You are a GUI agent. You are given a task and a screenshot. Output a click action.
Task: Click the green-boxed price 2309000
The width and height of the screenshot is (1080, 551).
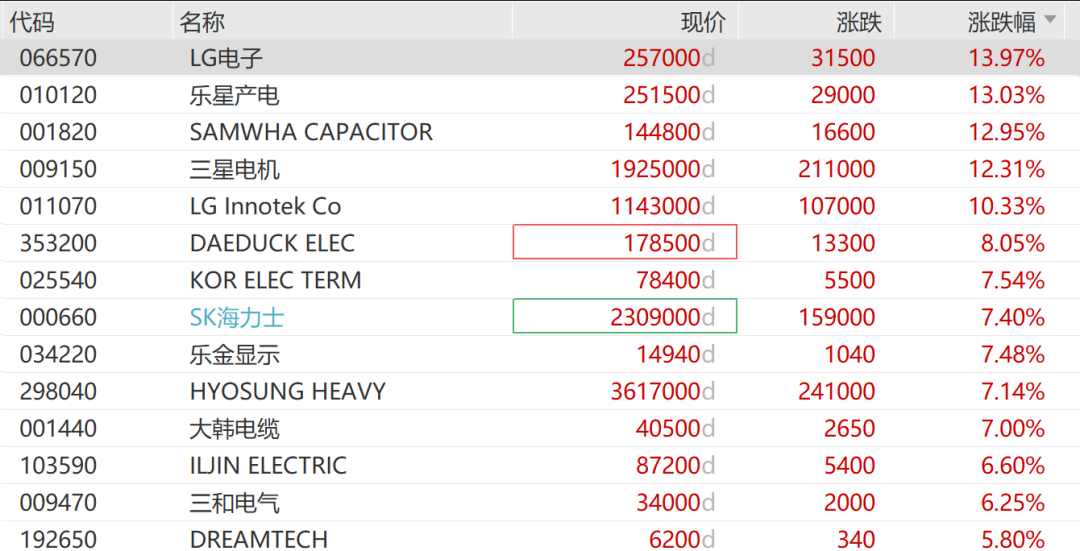(x=625, y=317)
